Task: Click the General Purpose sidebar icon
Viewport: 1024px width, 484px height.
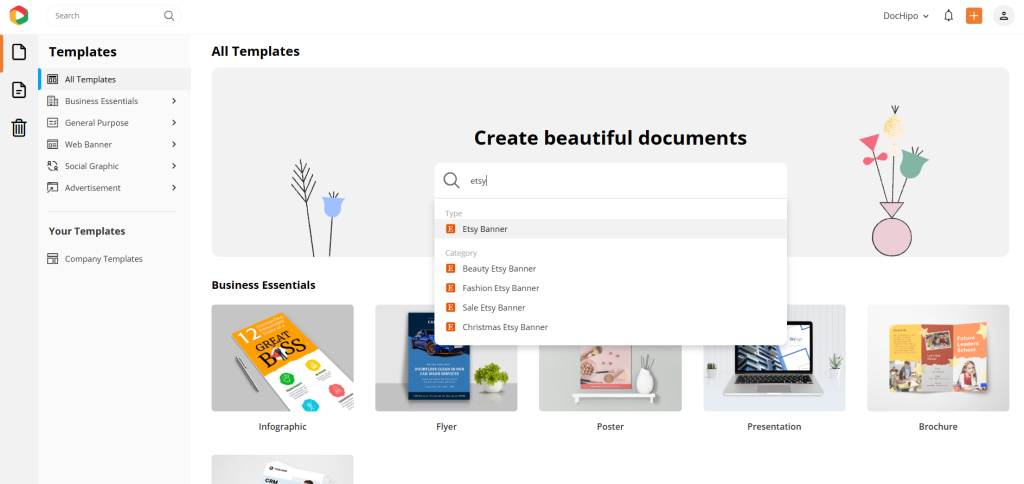Action: tap(53, 122)
